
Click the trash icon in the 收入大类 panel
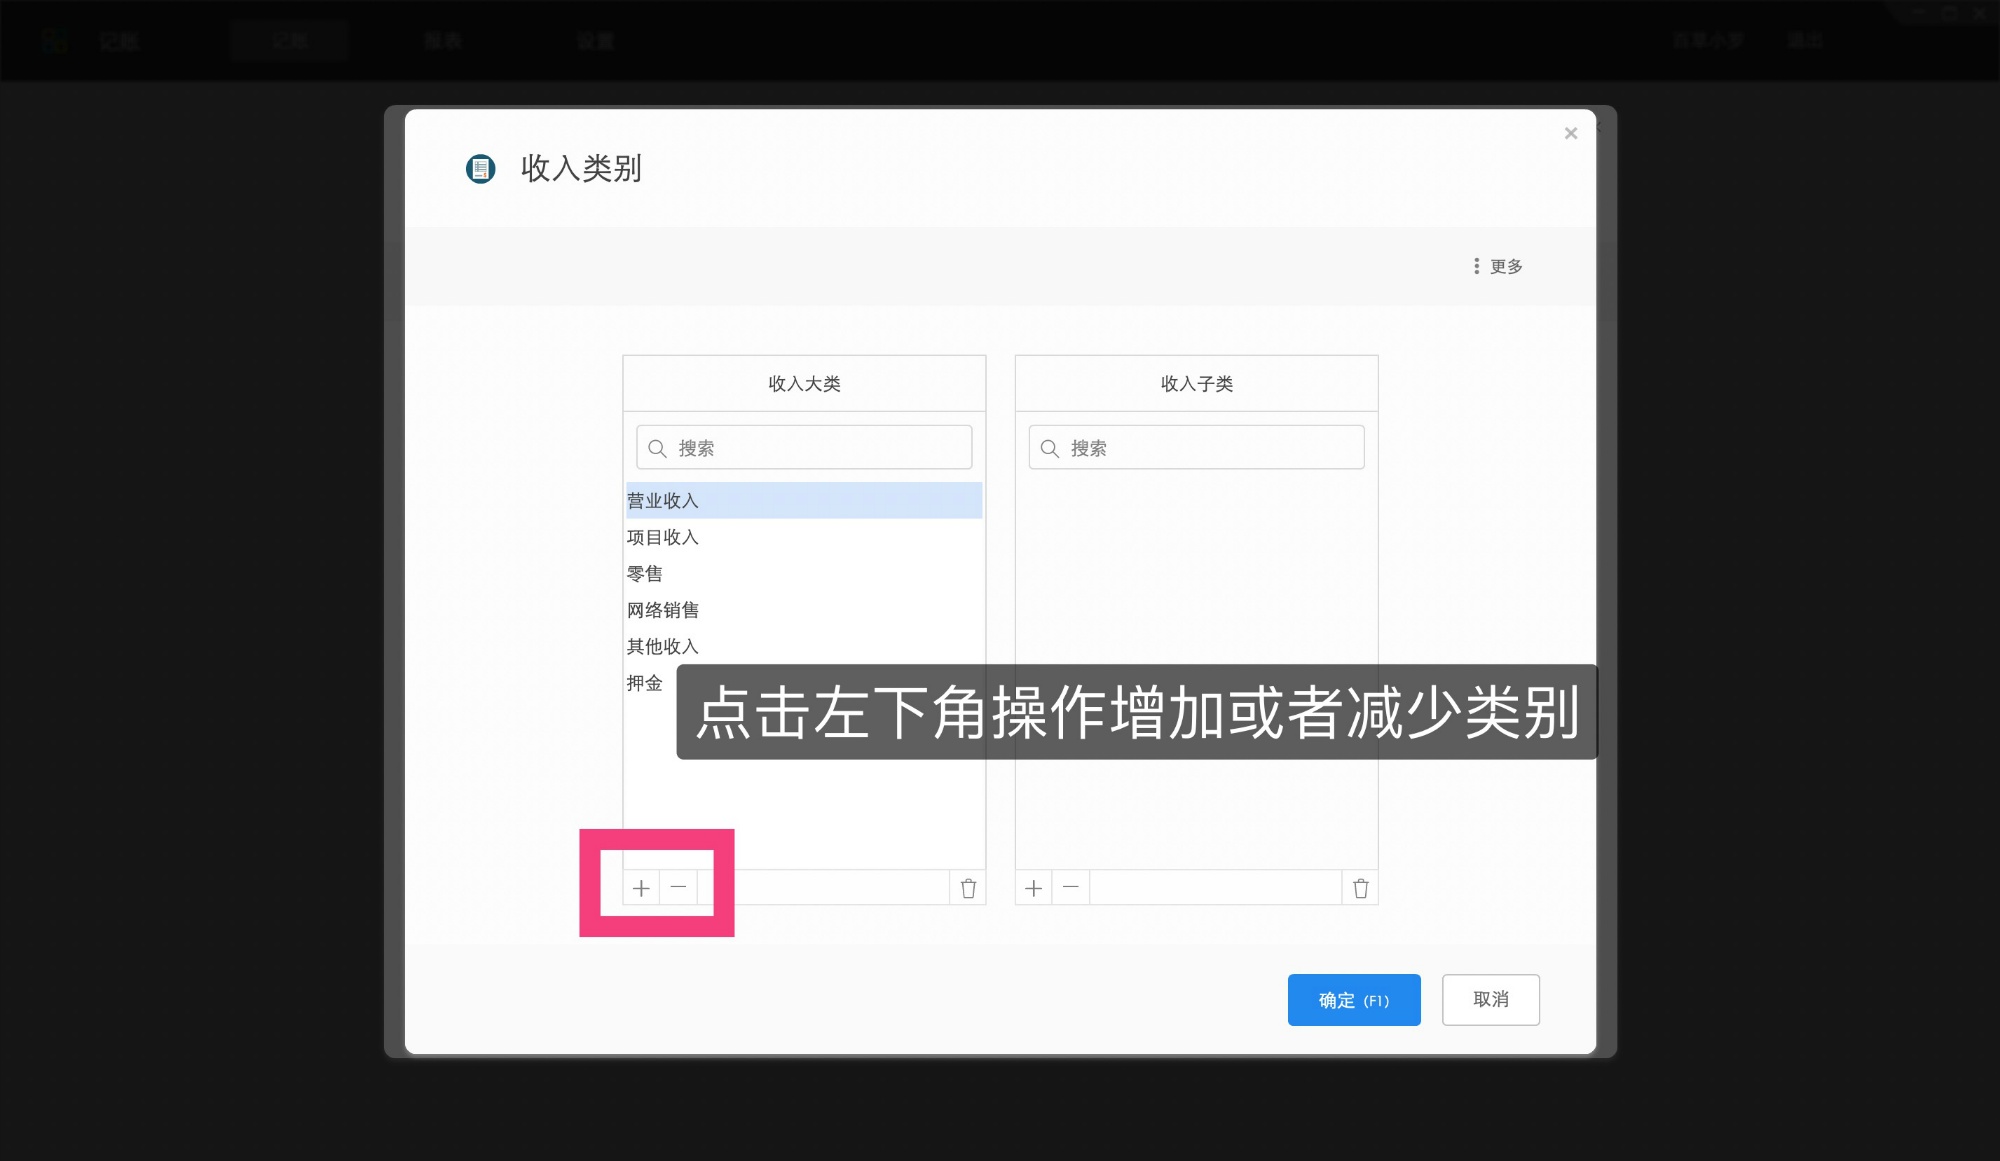(967, 887)
